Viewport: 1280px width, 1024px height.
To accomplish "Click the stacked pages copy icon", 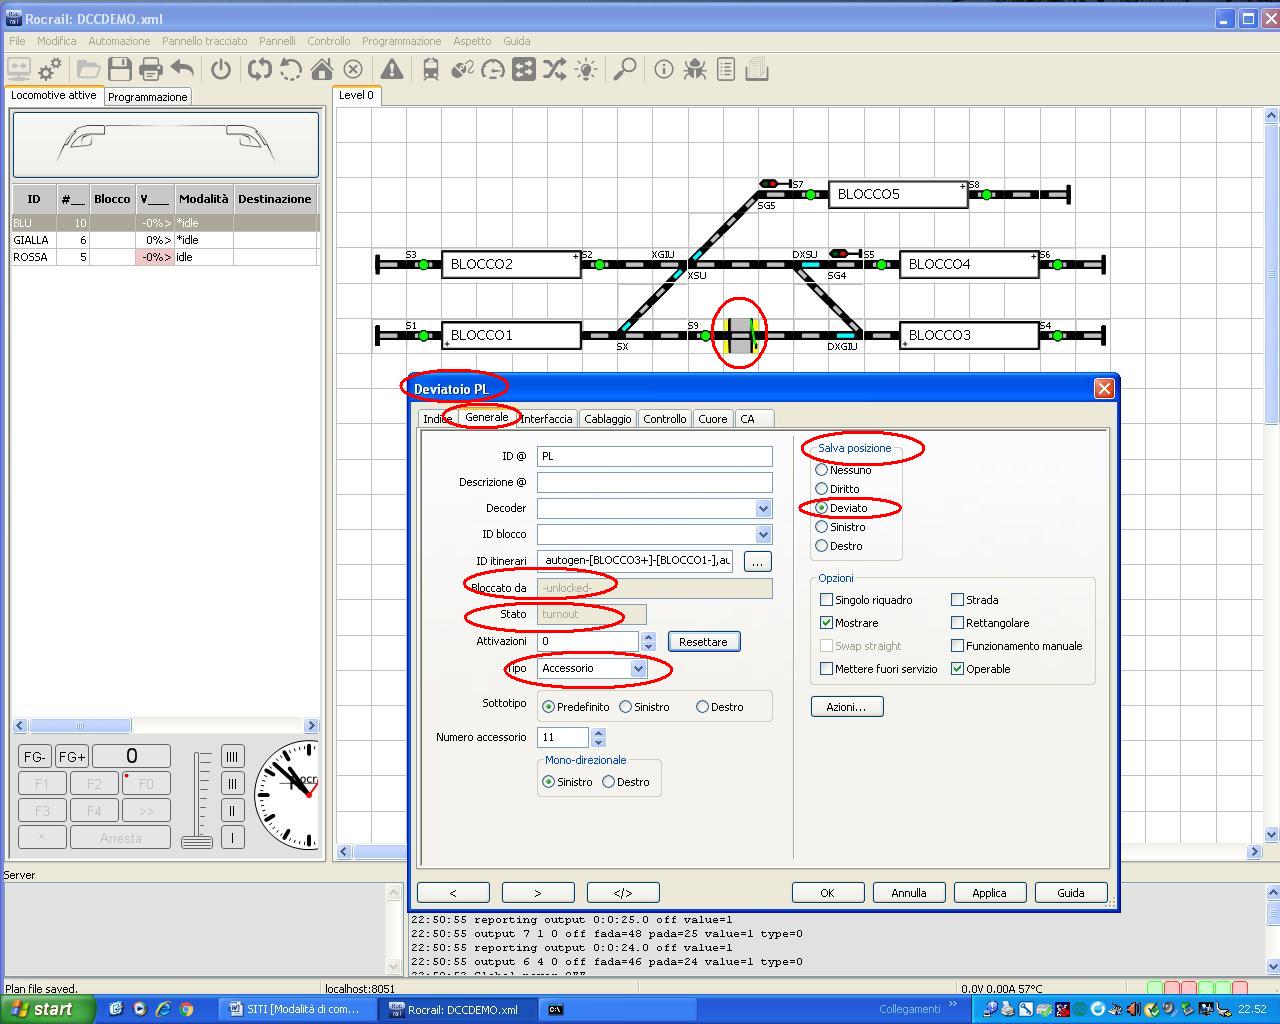I will (x=757, y=69).
